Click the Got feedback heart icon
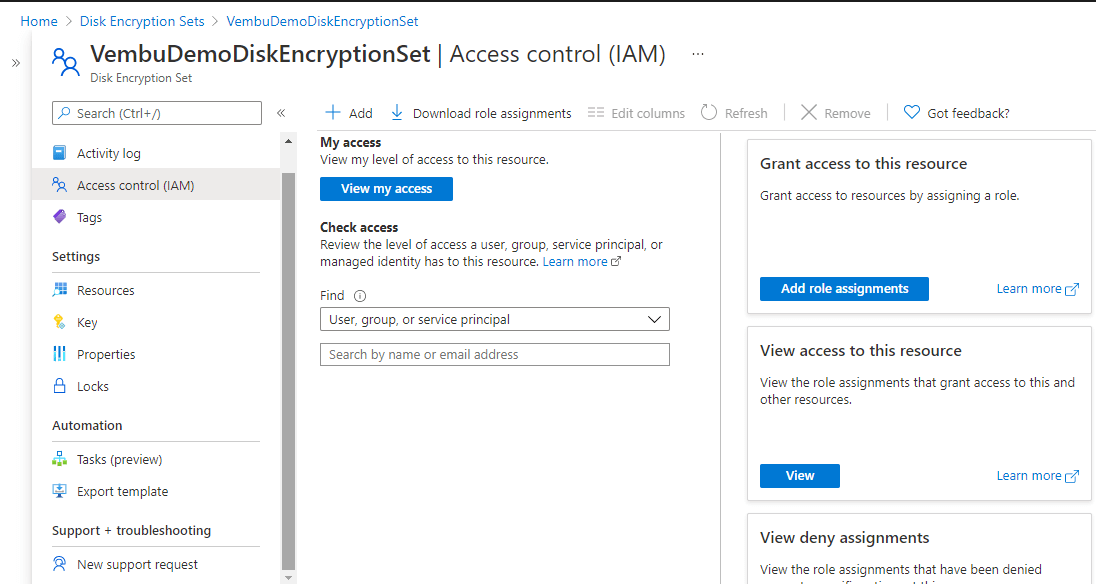Viewport: 1096px width, 584px height. point(911,113)
